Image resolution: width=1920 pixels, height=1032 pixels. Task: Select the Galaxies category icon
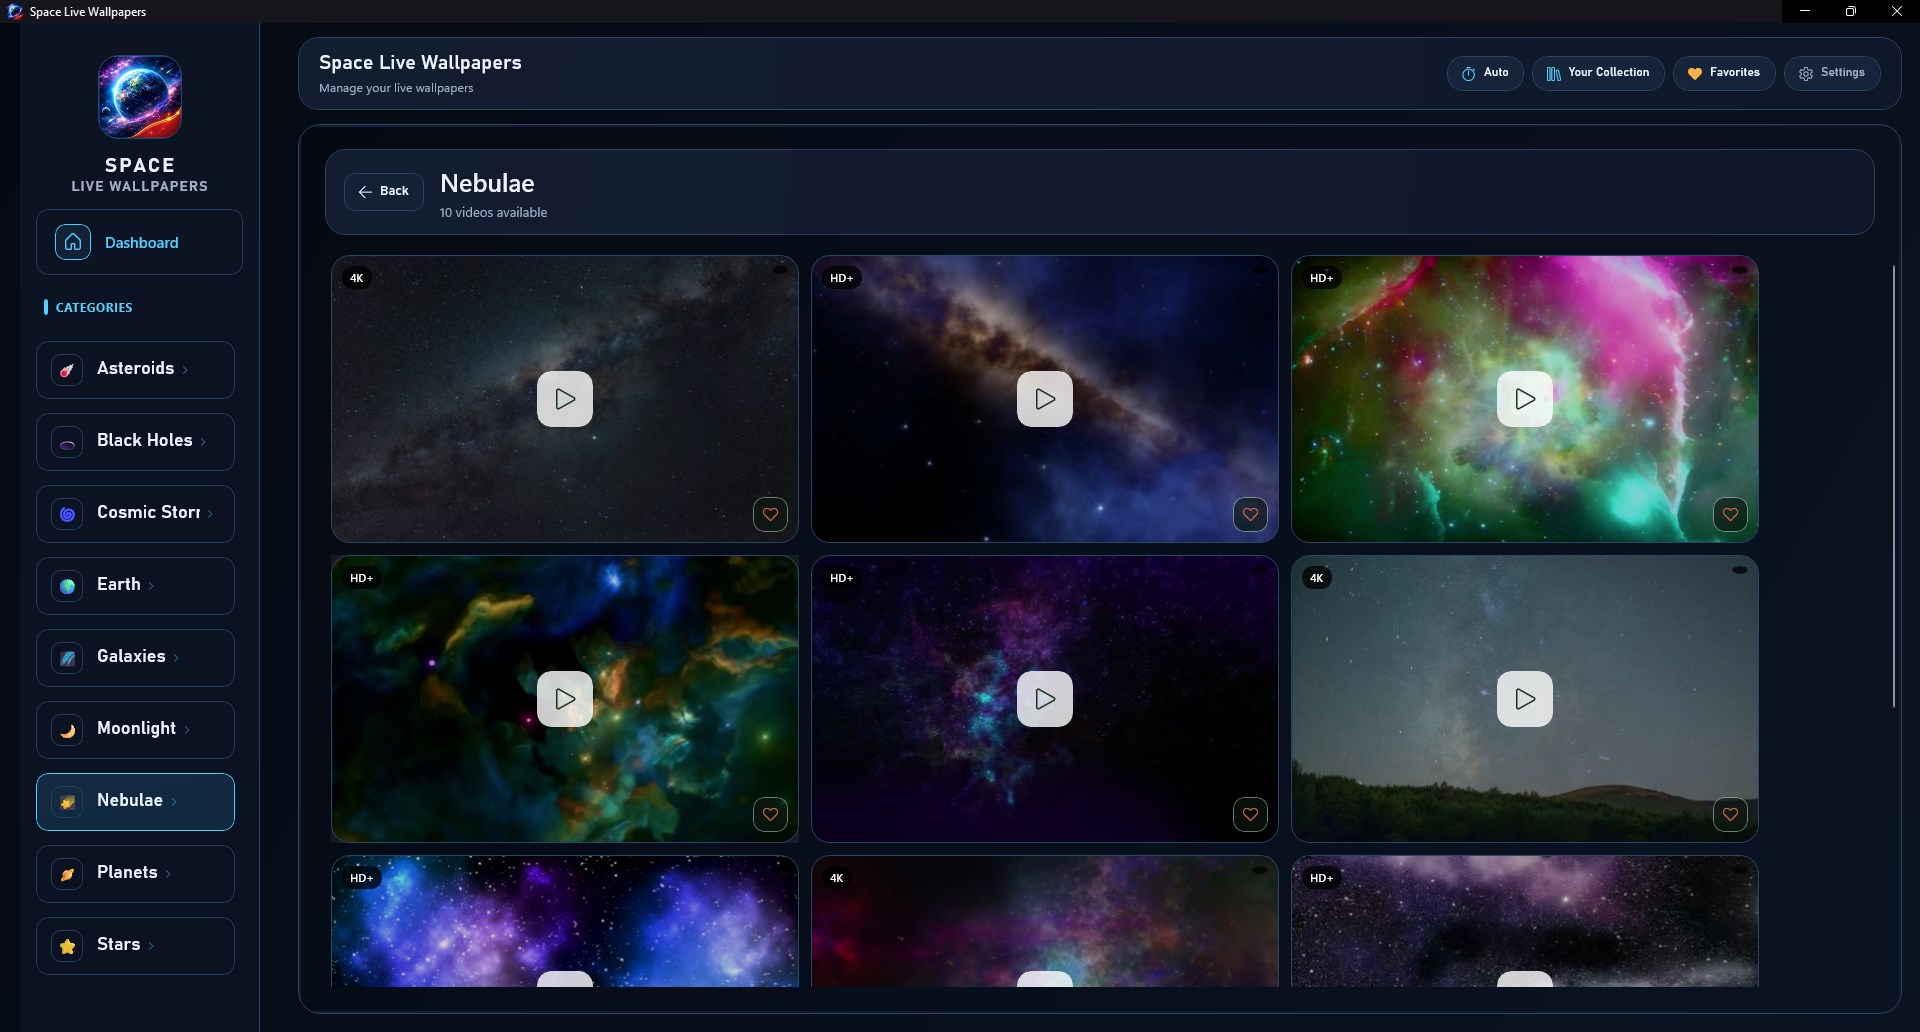(67, 658)
